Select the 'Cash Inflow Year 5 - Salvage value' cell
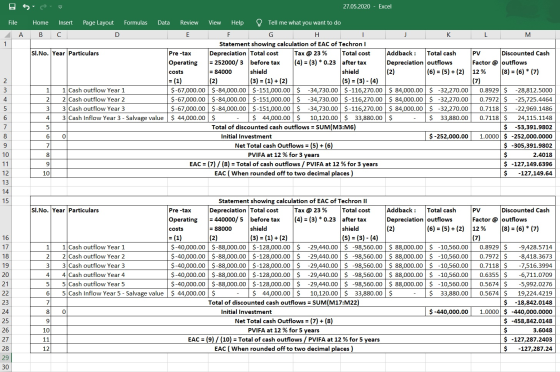This screenshot has width=560, height=372. 117,293
